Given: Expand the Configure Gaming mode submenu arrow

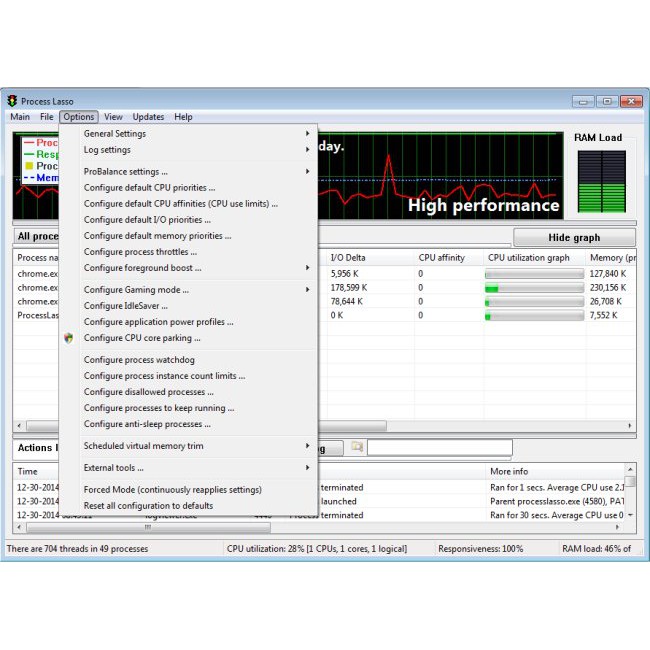Looking at the screenshot, I should pos(308,290).
